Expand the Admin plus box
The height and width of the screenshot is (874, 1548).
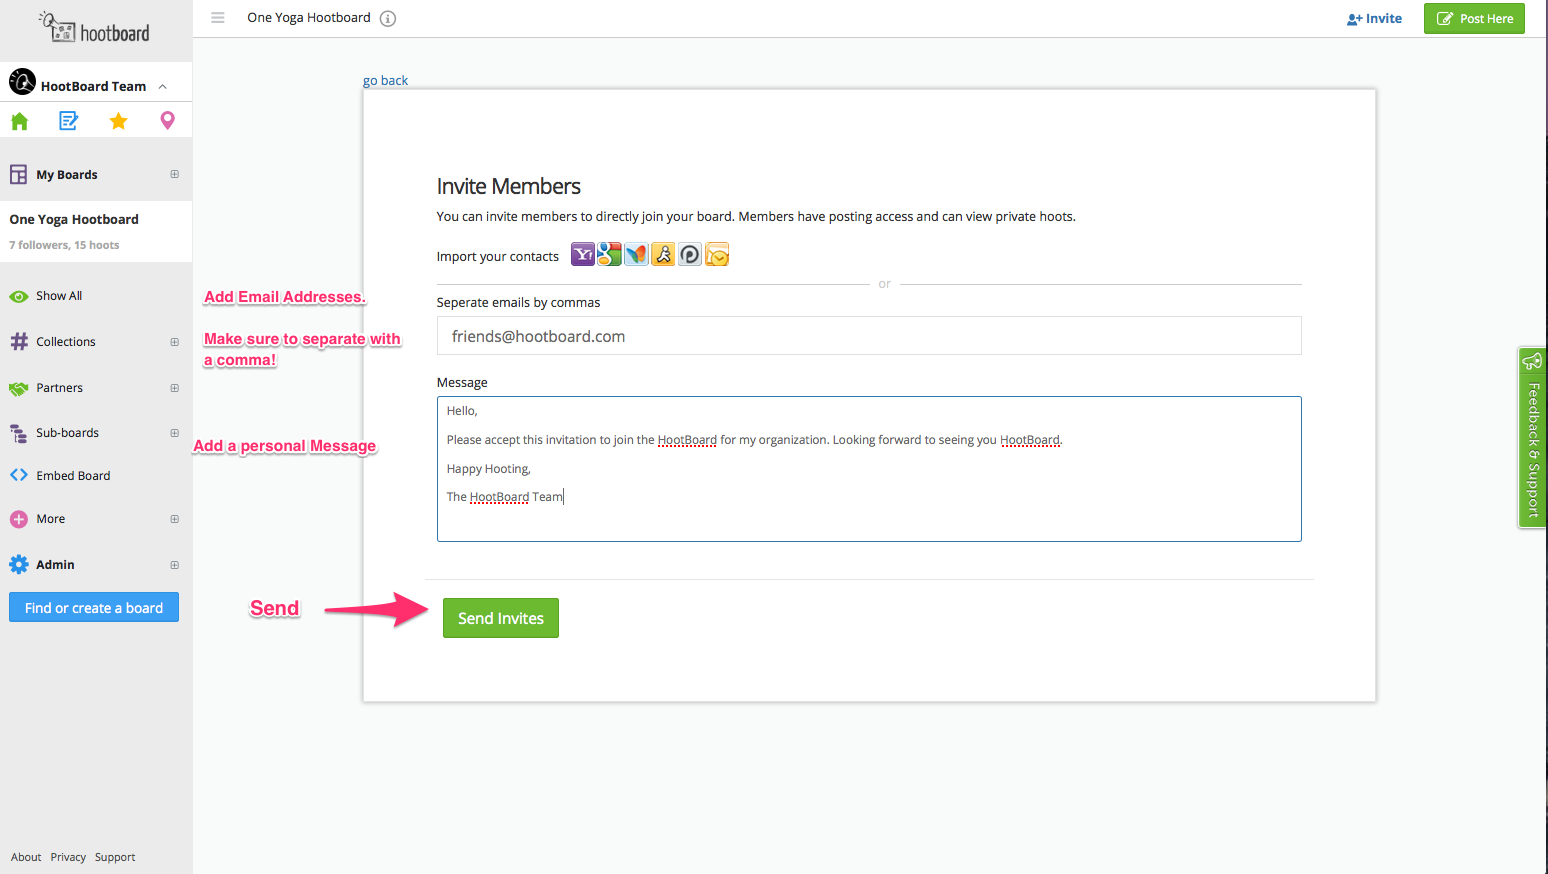click(174, 565)
